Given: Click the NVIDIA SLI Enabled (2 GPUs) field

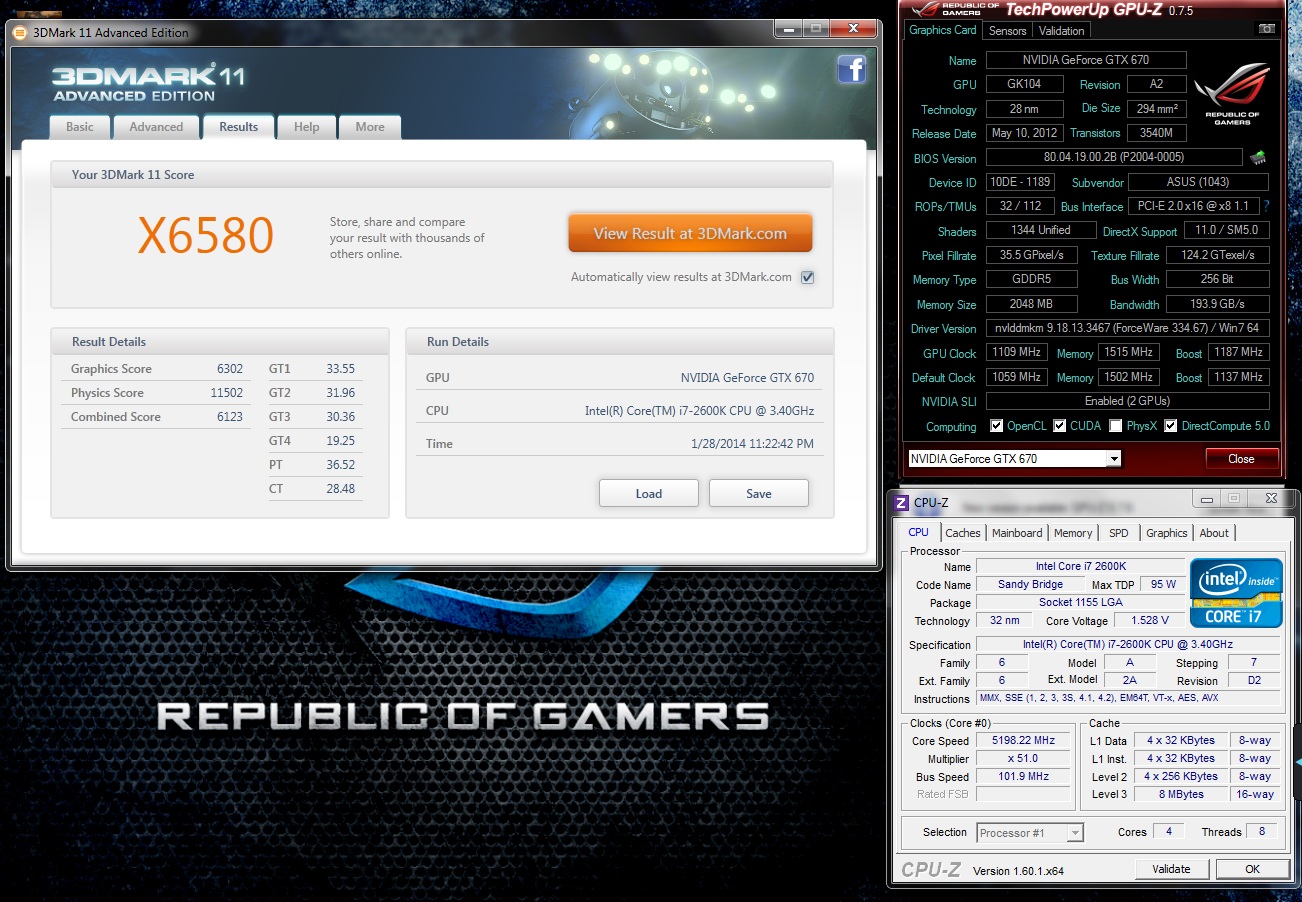Looking at the screenshot, I should coord(1127,401).
